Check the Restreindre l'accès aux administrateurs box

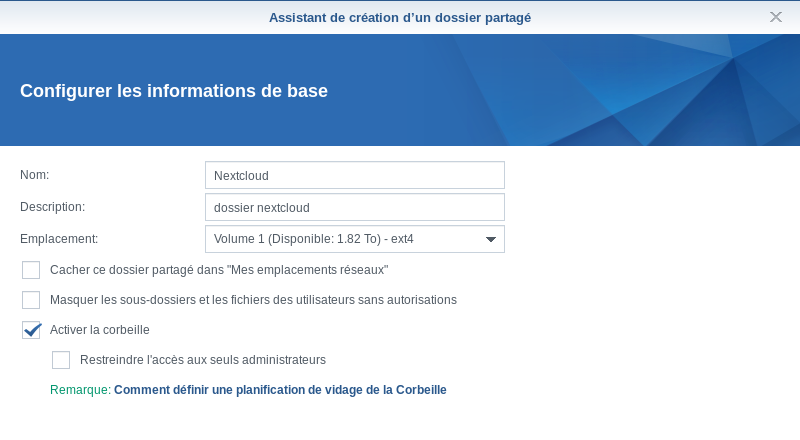pos(61,360)
